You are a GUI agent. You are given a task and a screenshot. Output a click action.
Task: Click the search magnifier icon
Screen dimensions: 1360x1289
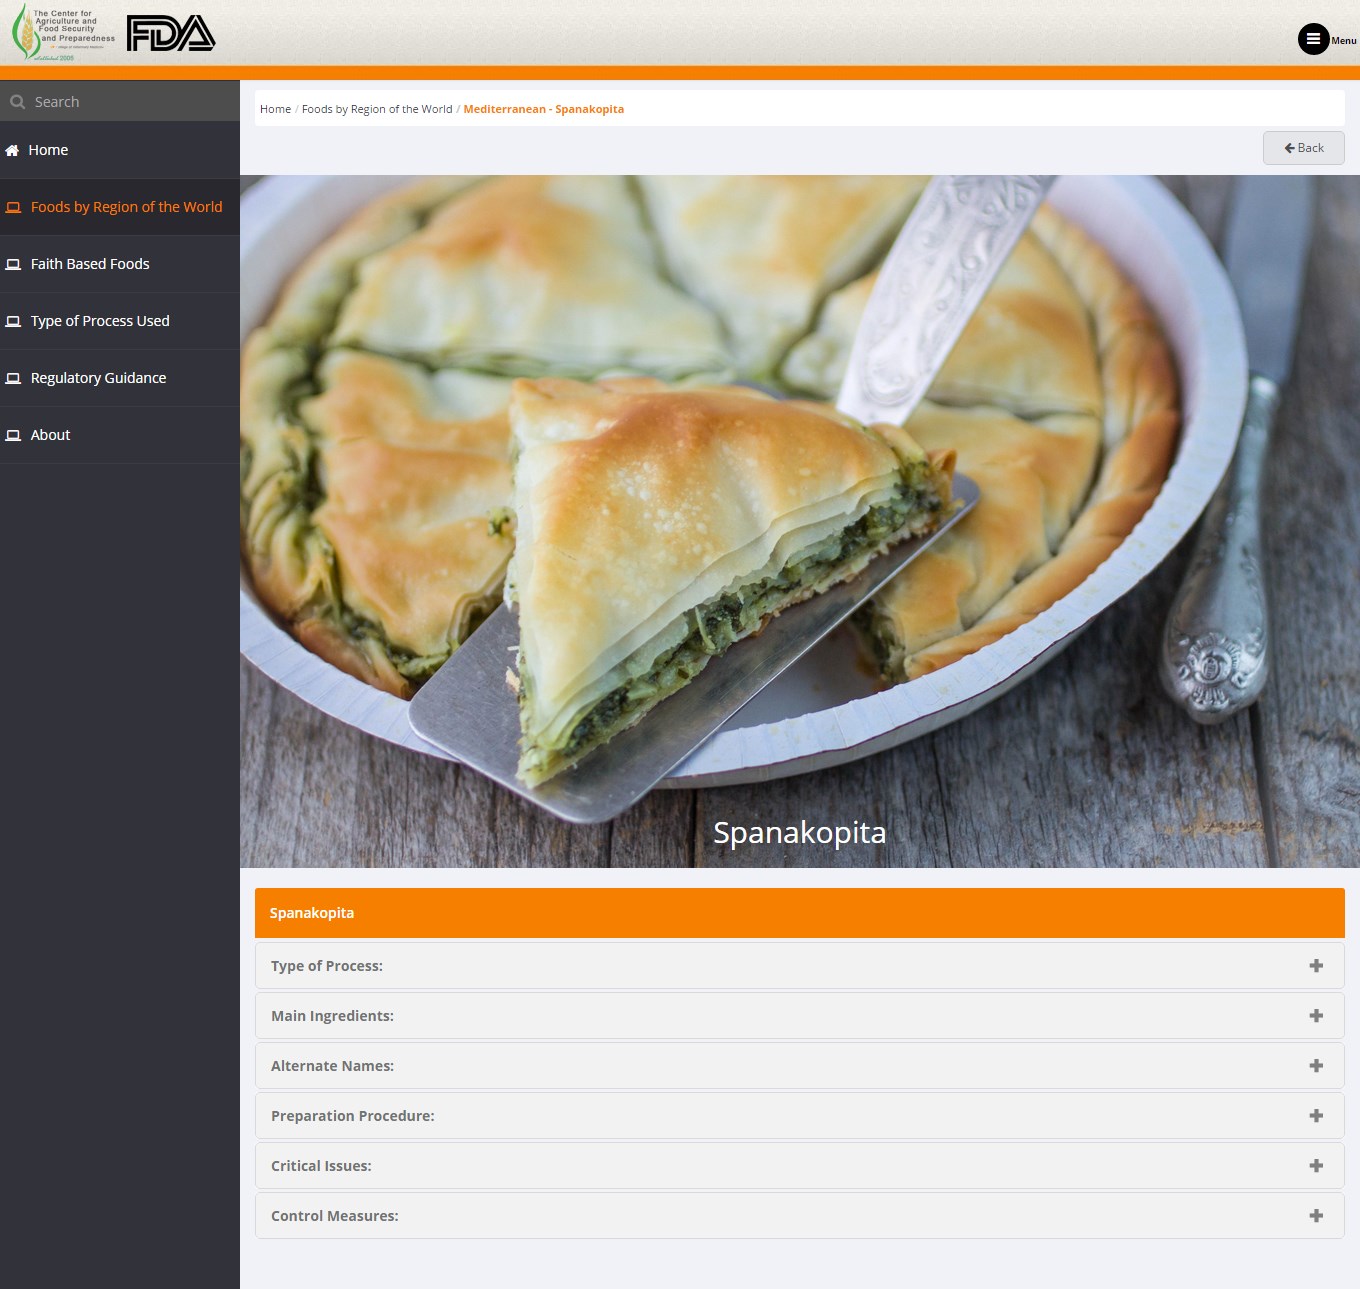17,102
